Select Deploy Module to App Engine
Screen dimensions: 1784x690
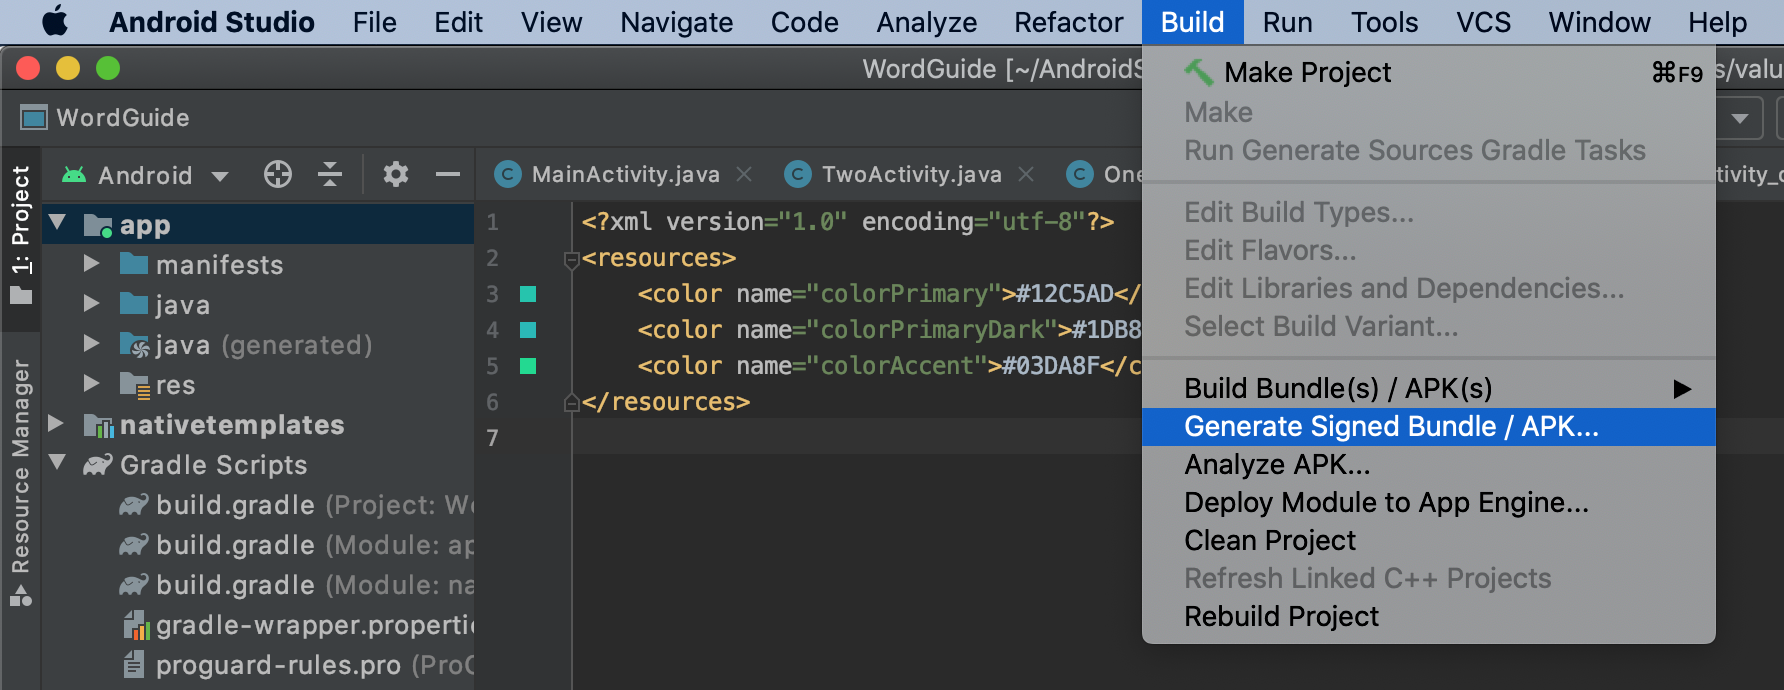click(1428, 502)
